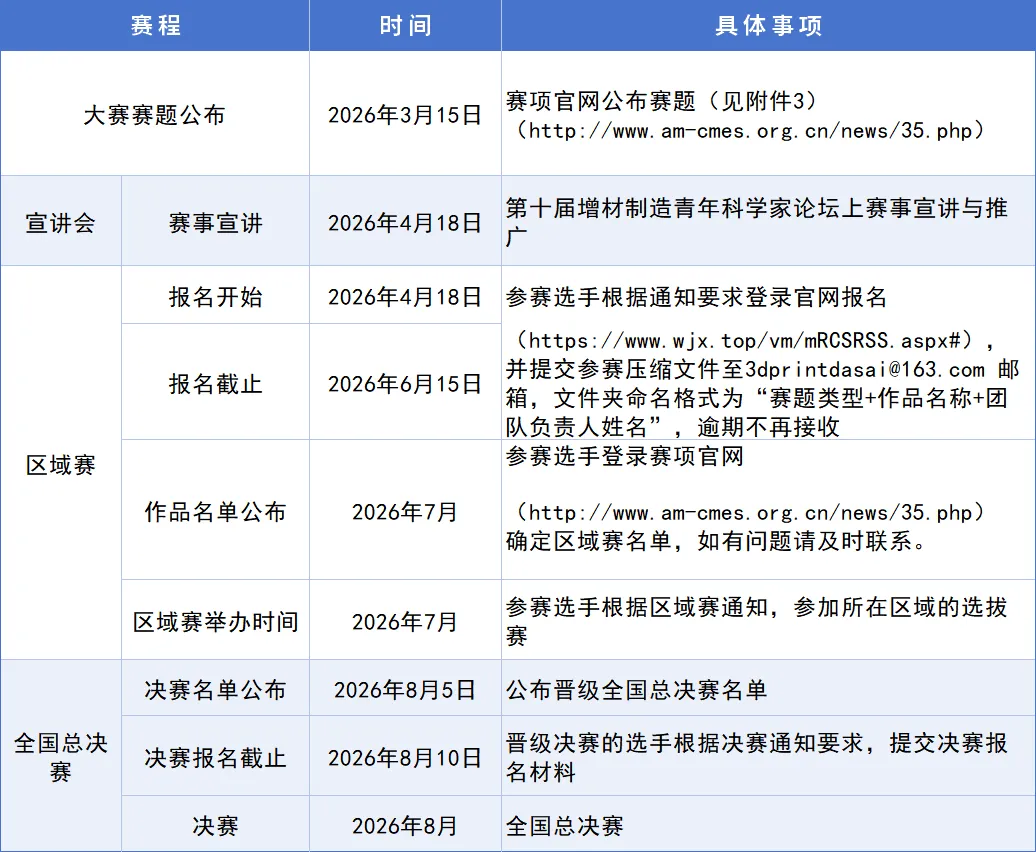Click the 决赛 cell in the last row

click(215, 824)
